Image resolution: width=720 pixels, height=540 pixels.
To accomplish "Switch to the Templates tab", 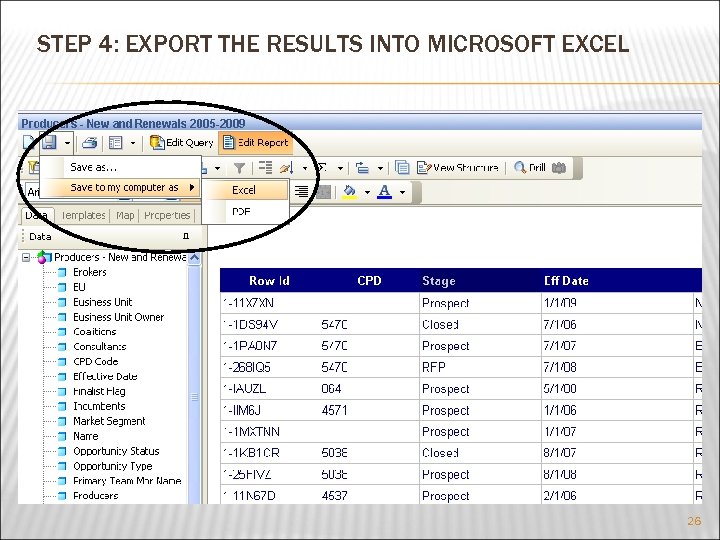I will [x=84, y=215].
